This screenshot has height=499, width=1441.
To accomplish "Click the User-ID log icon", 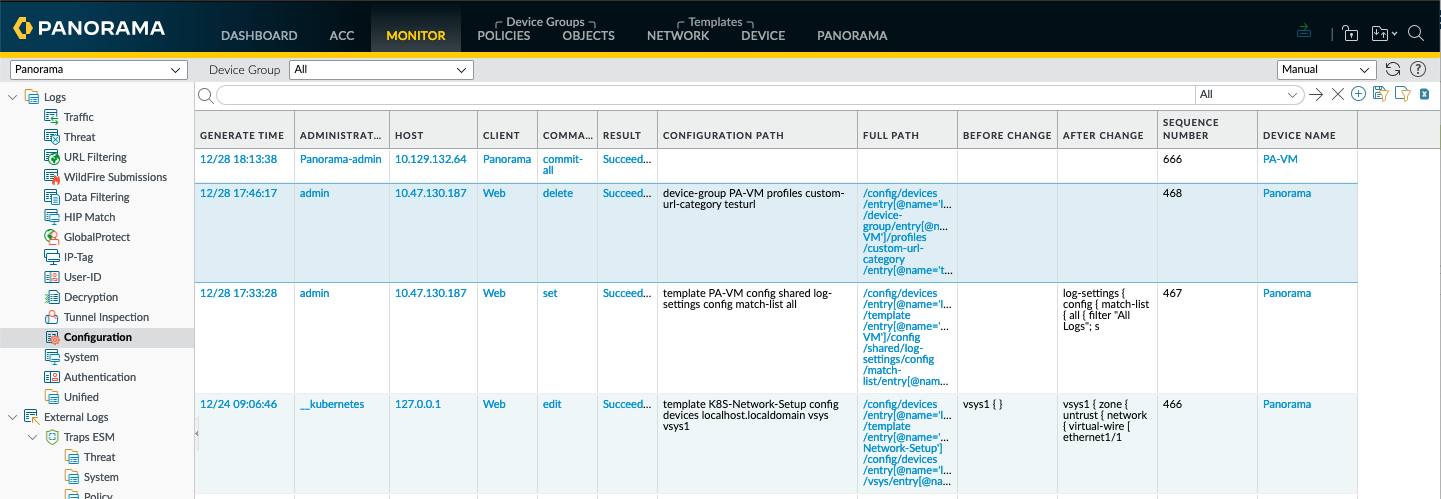I will (51, 277).
